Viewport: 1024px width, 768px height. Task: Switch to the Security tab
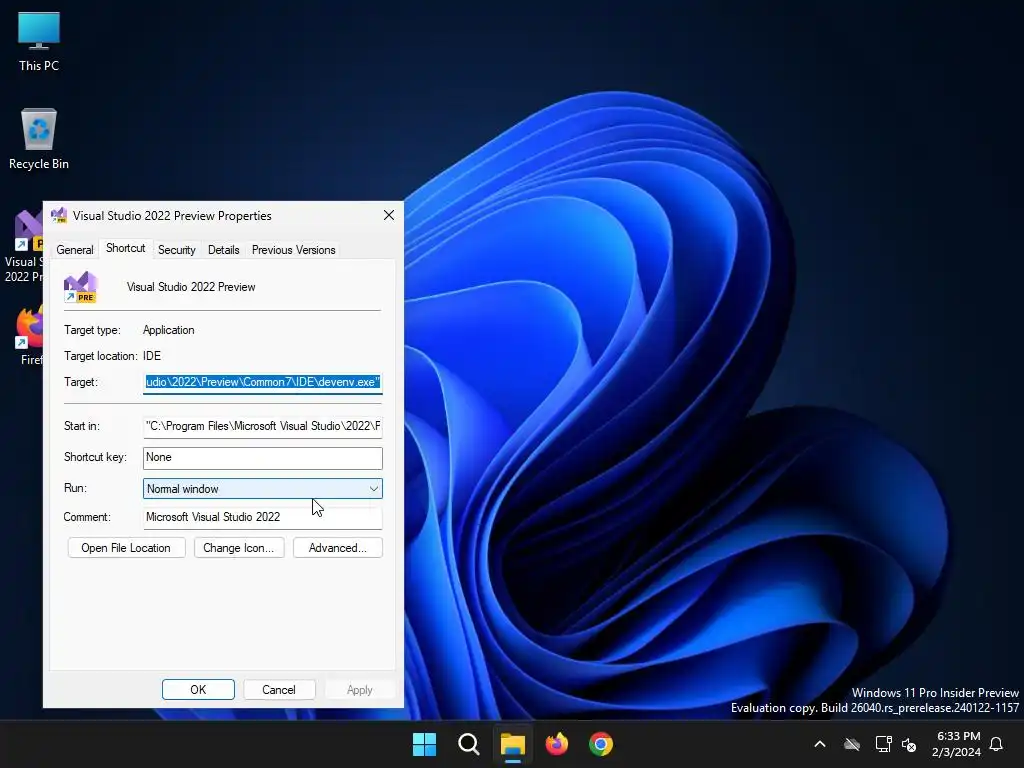[176, 249]
